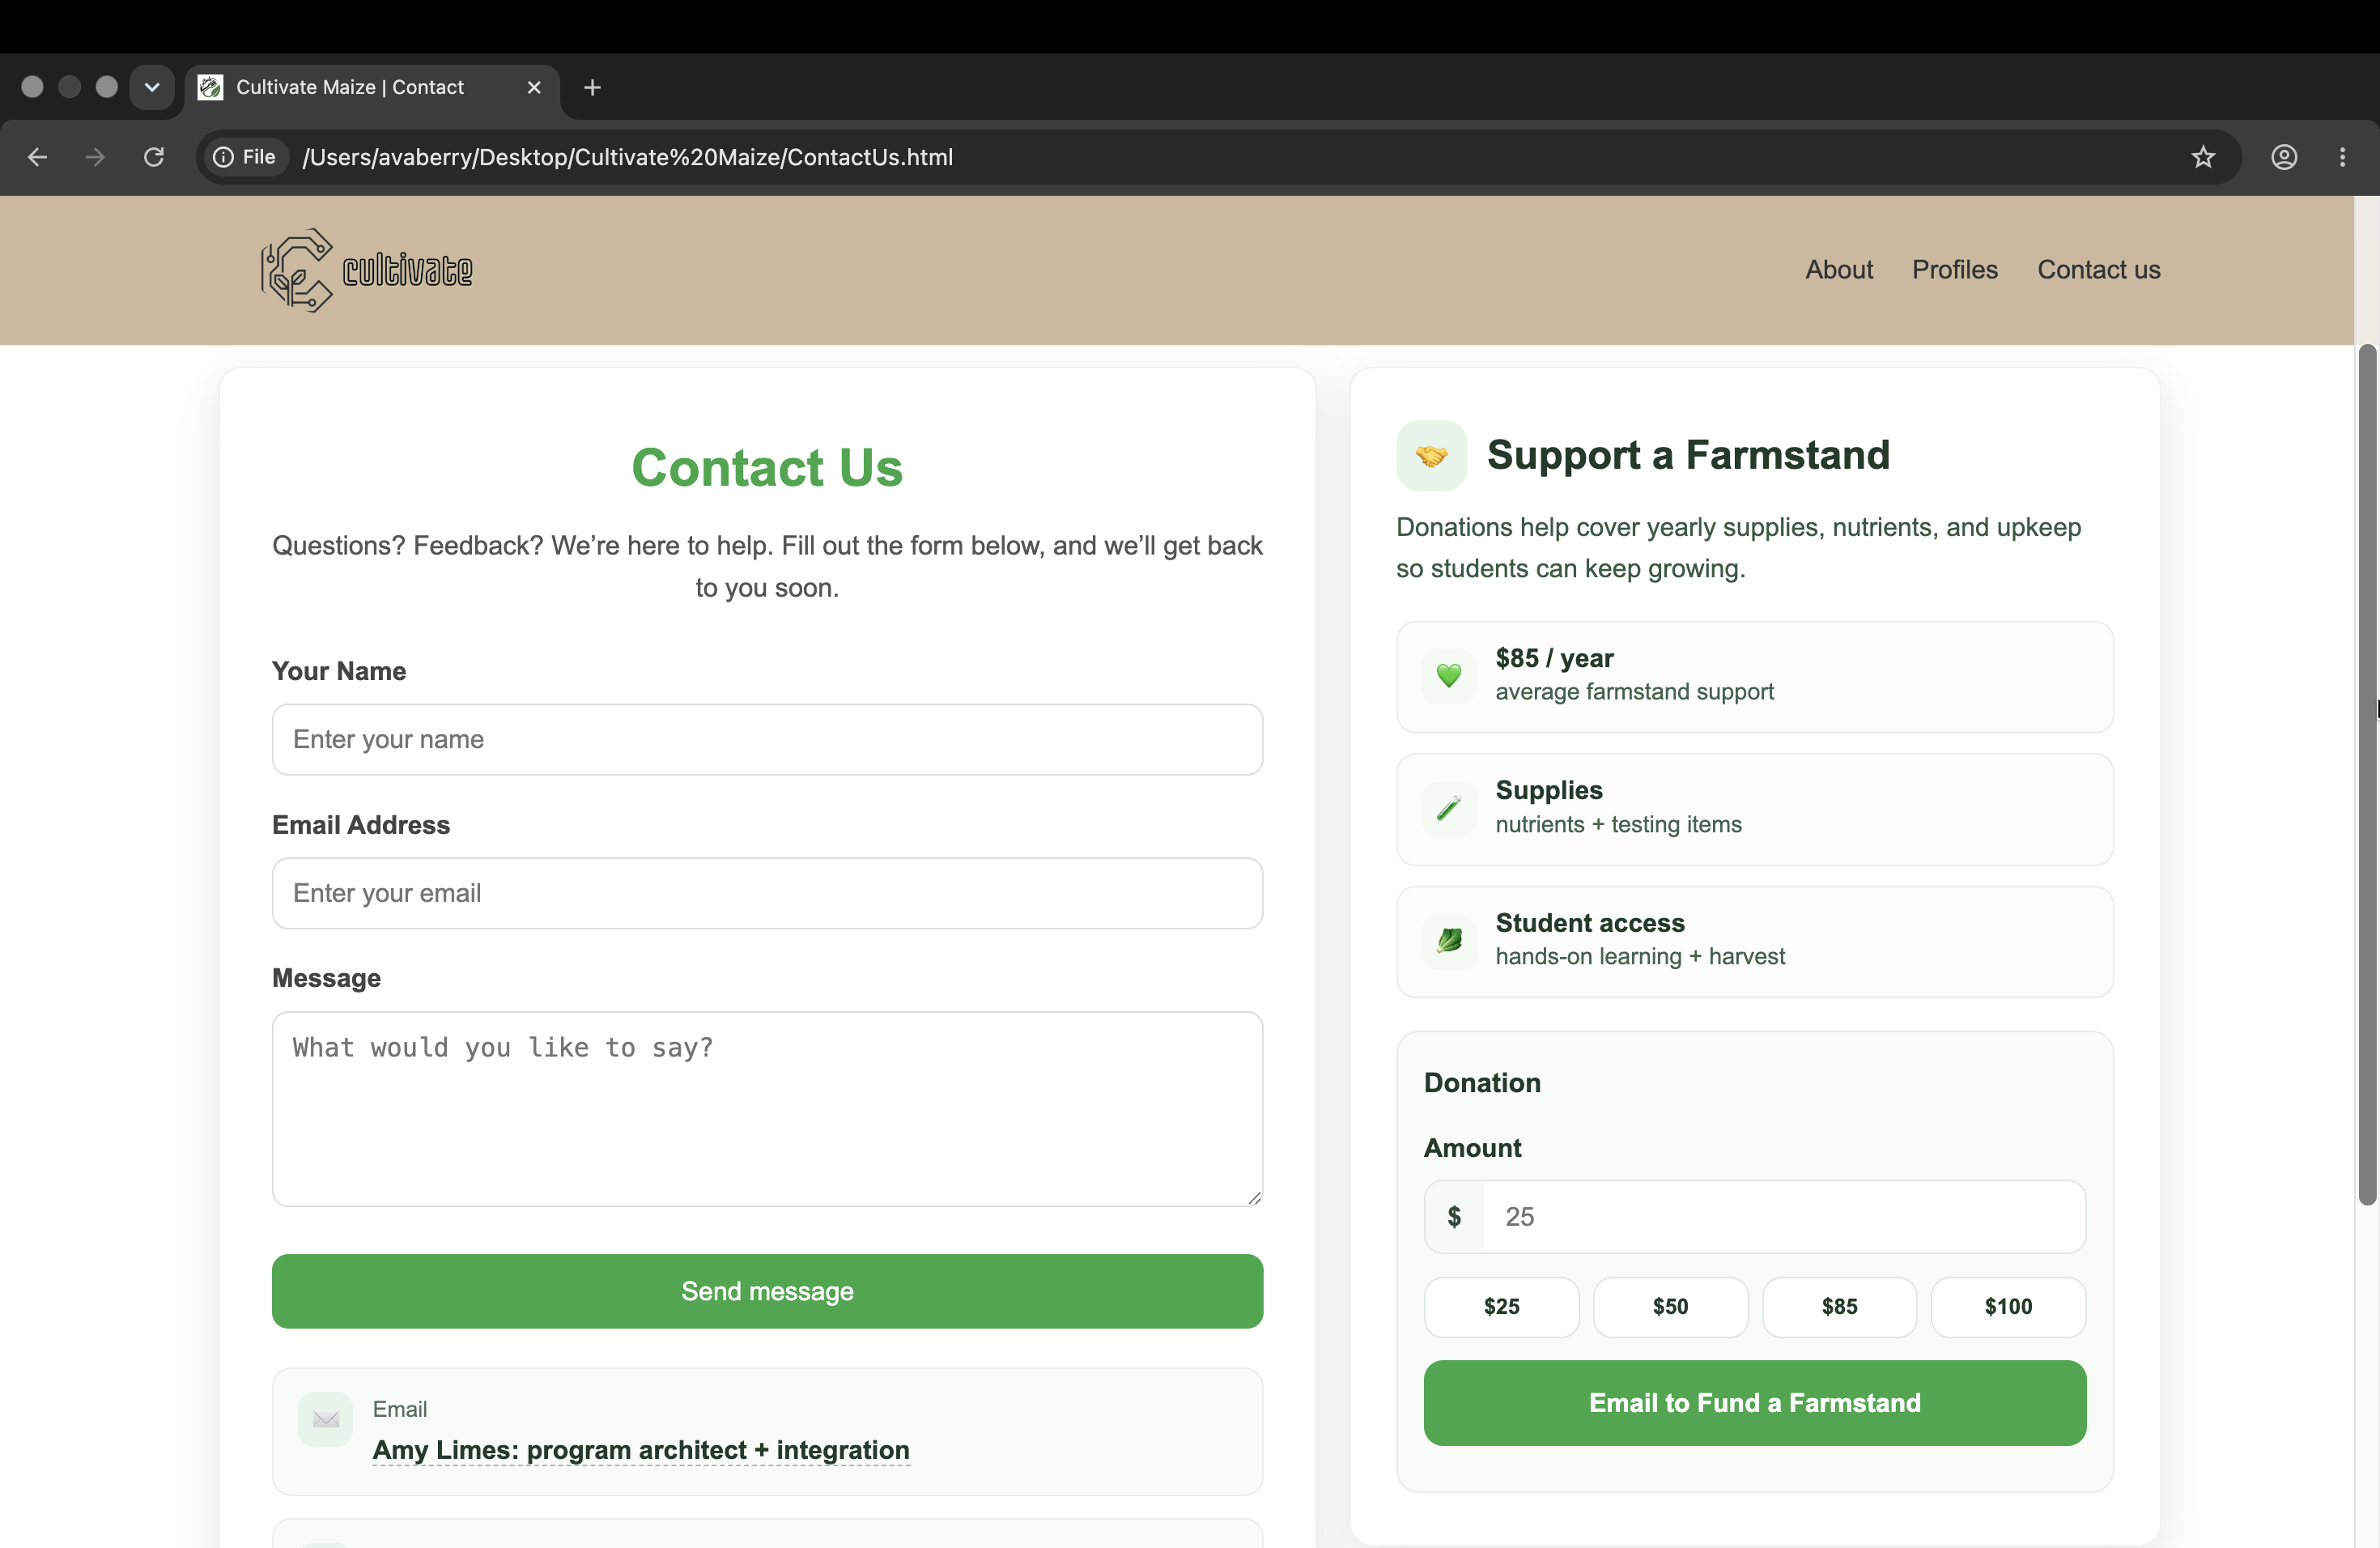Bookmark this page with the star icon
Viewport: 2380px width, 1548px height.
2203,157
